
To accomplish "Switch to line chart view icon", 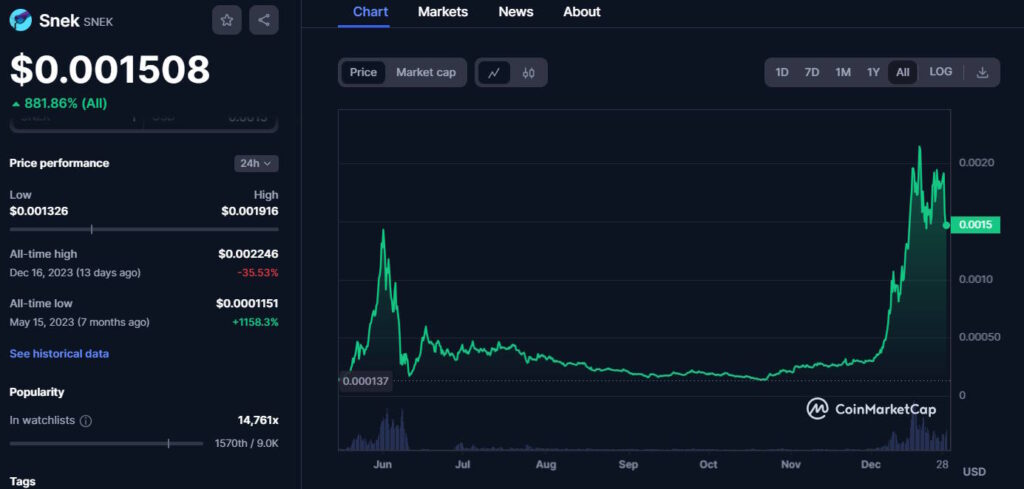I will (494, 72).
